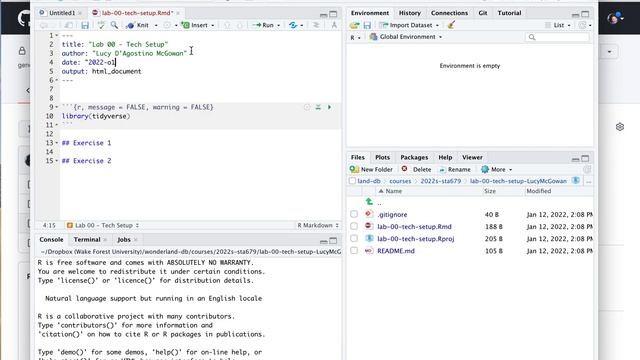Open the Connections tab

449,13
